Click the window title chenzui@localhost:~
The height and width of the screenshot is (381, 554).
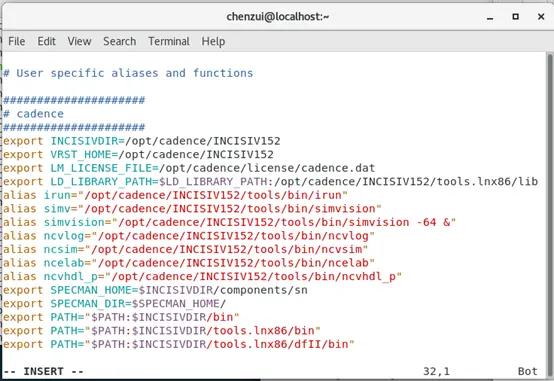278,17
